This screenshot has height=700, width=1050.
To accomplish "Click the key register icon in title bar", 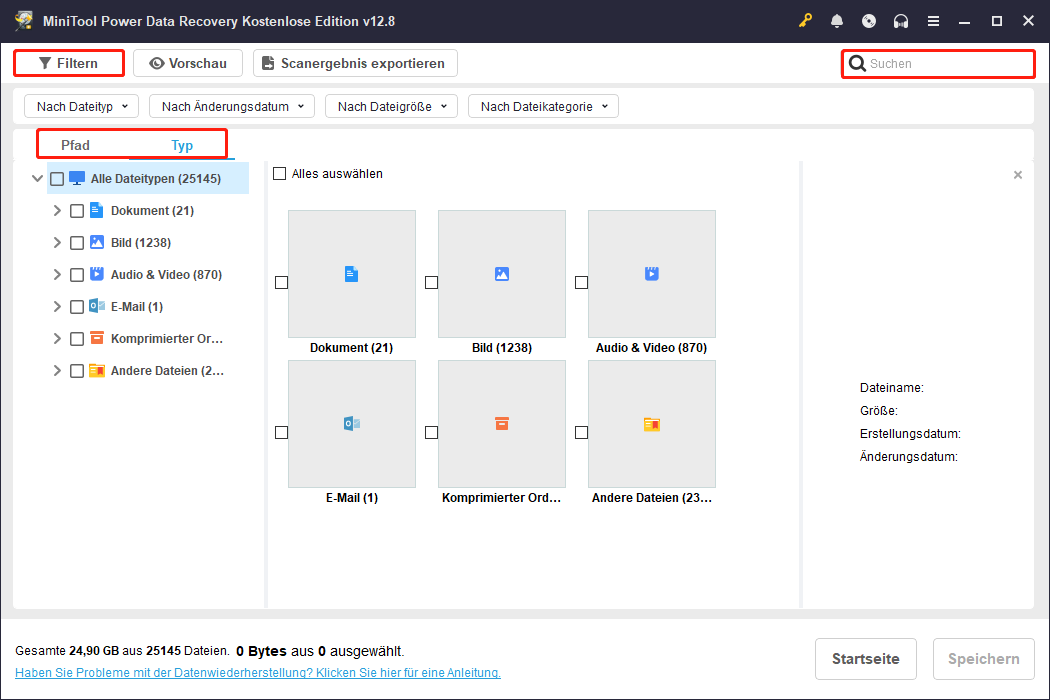I will click(x=805, y=21).
